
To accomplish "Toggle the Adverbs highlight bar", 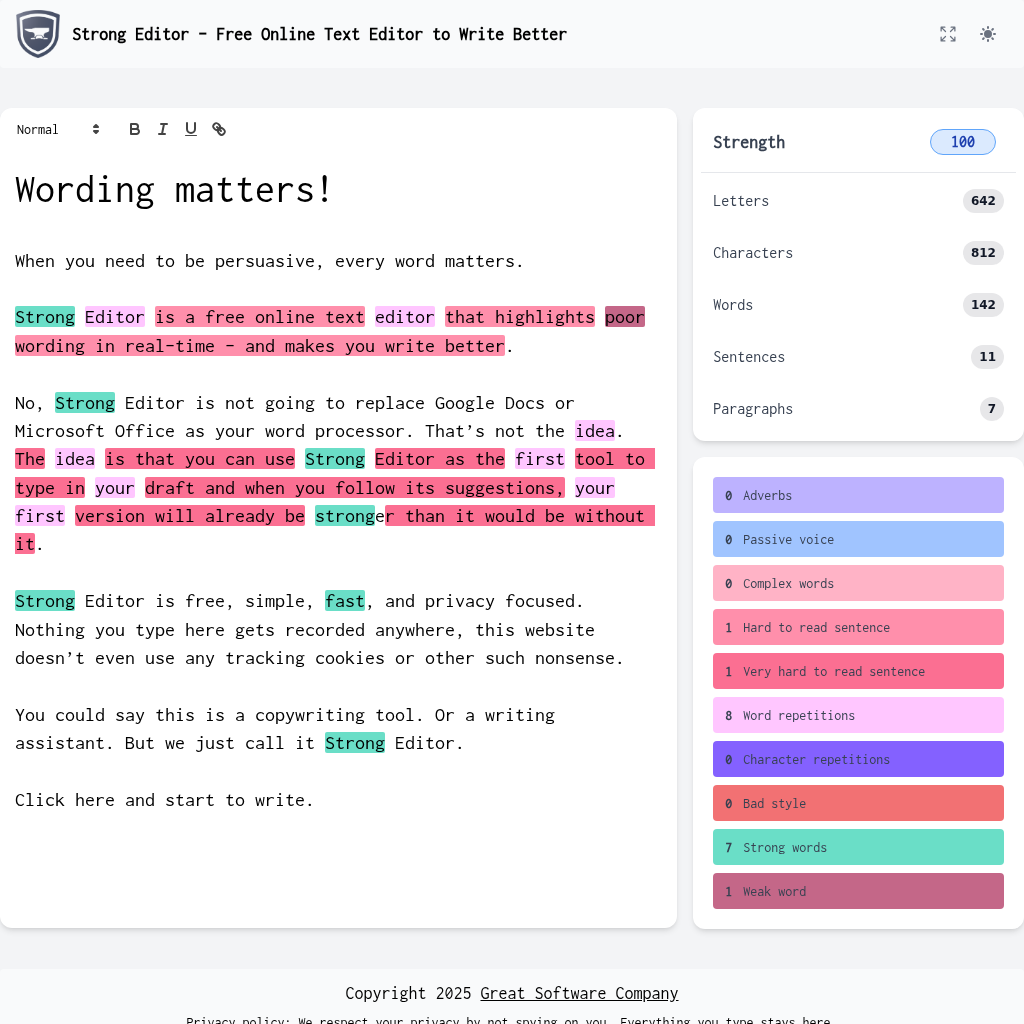I will click(x=857, y=495).
